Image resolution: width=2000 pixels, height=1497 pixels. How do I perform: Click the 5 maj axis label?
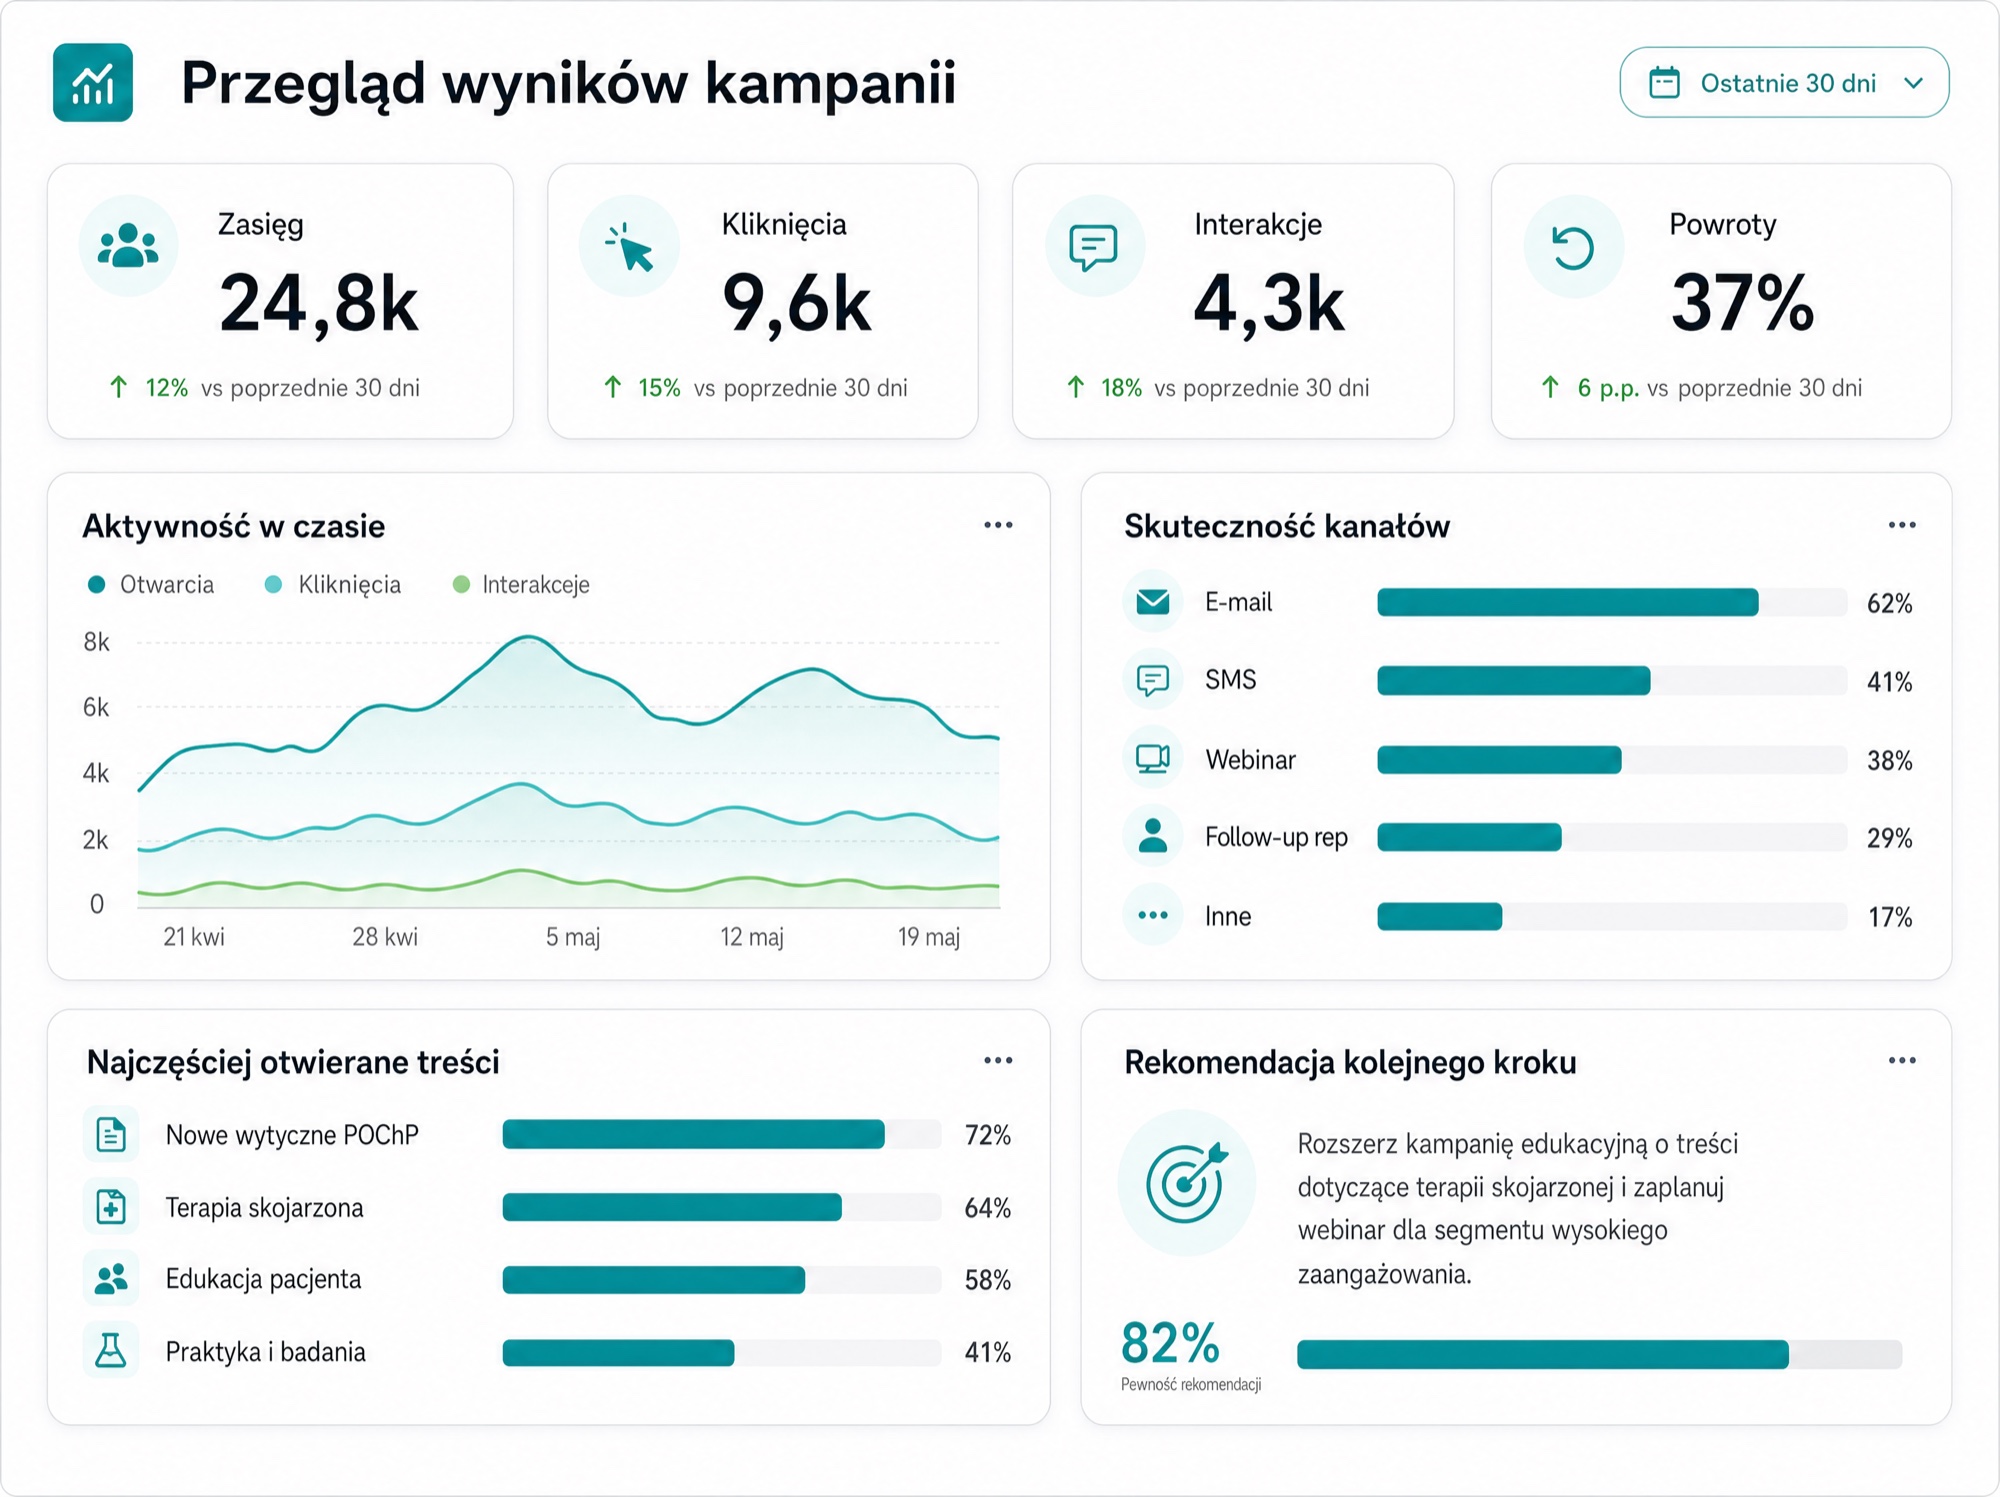tap(573, 937)
